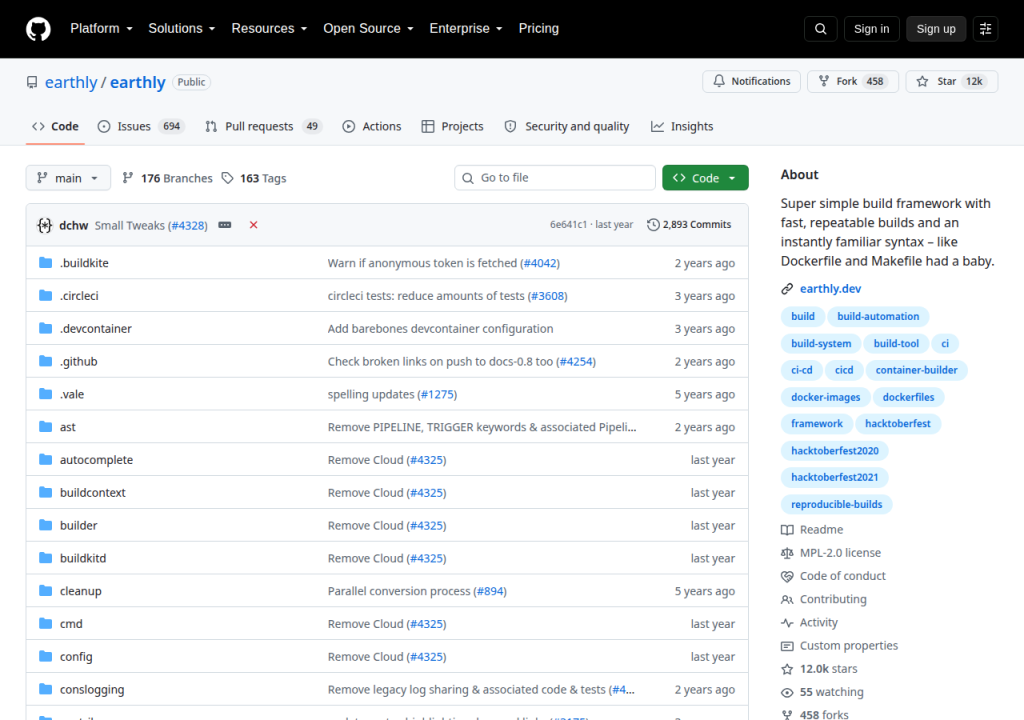Open commit hash 6e641c1
The width and height of the screenshot is (1024, 720).
coord(568,225)
